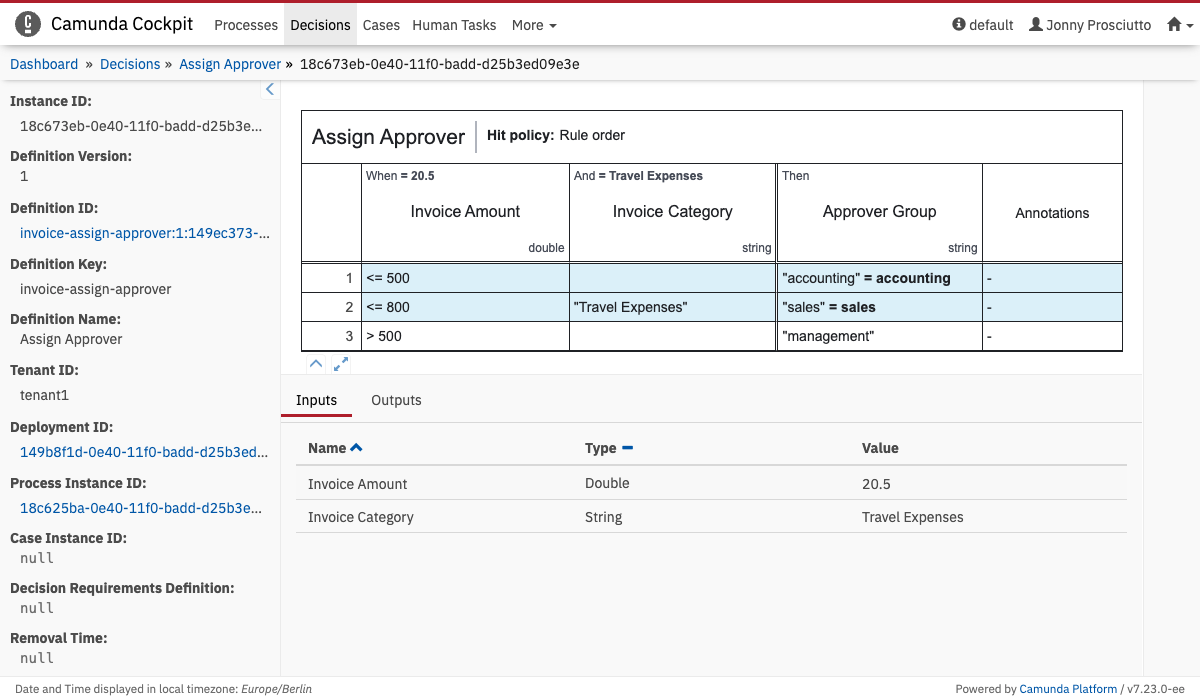Viewport: 1200px width, 700px height.
Task: Open Jonny Prosciutto user menu
Action: pos(1090,25)
